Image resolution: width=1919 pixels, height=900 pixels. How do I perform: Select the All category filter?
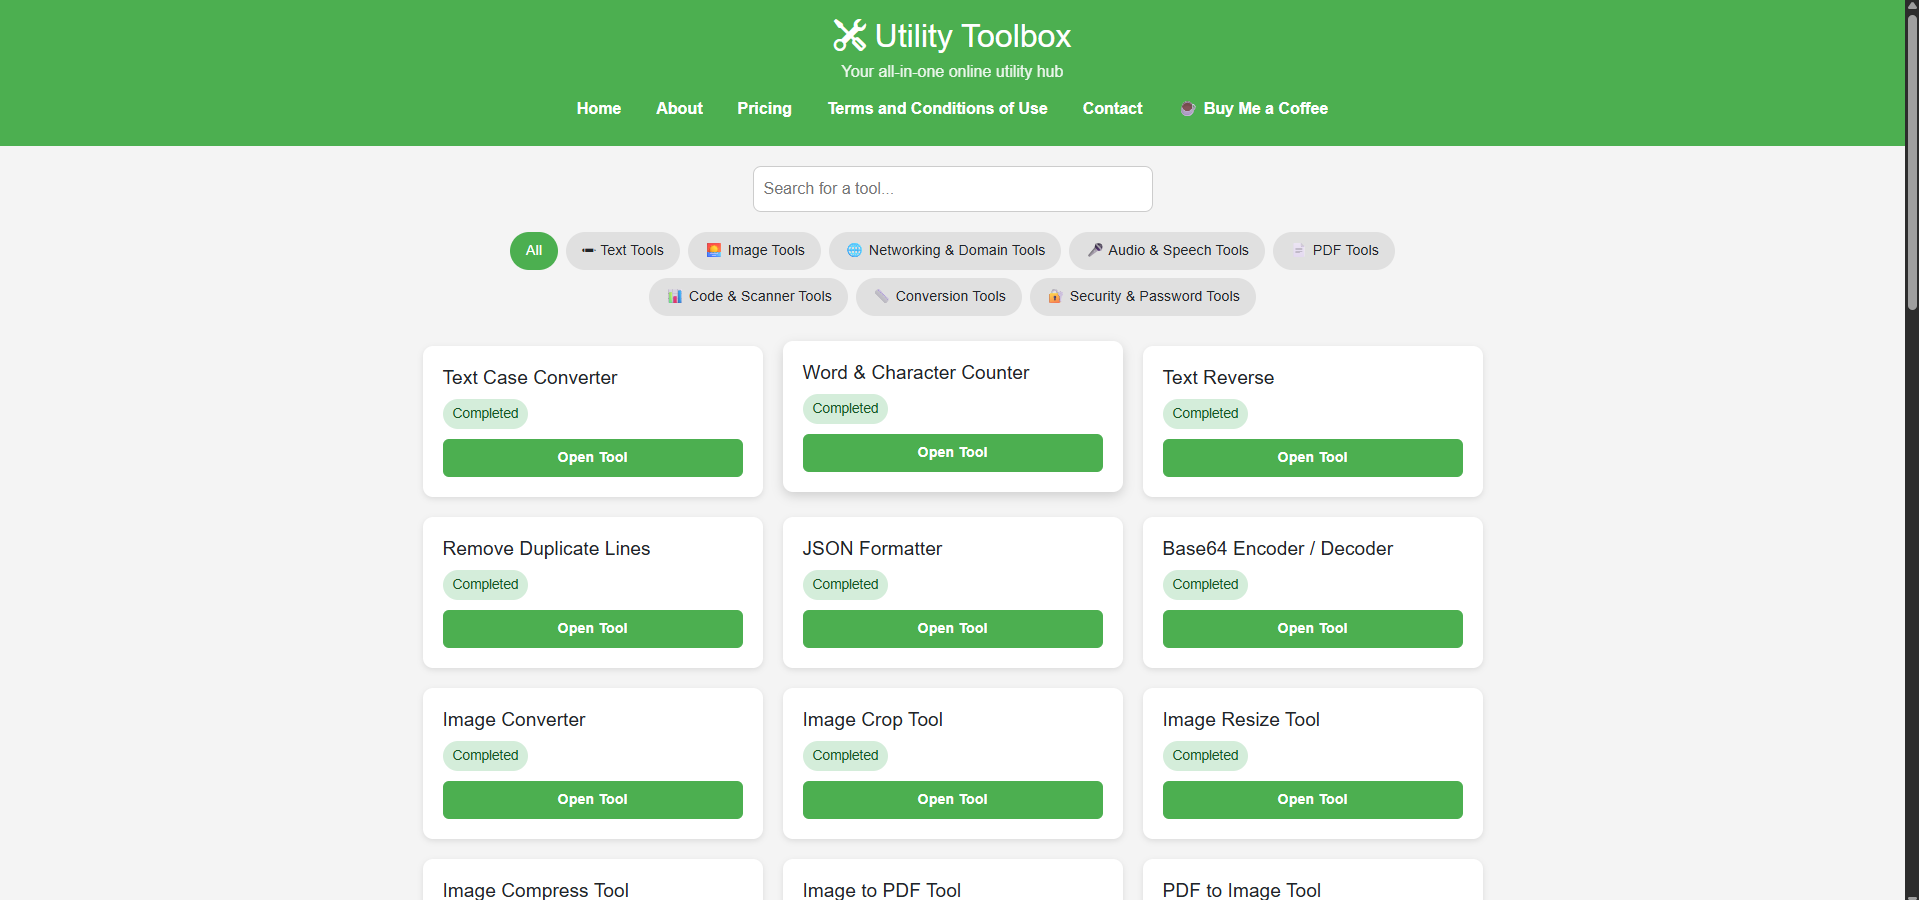(x=534, y=251)
